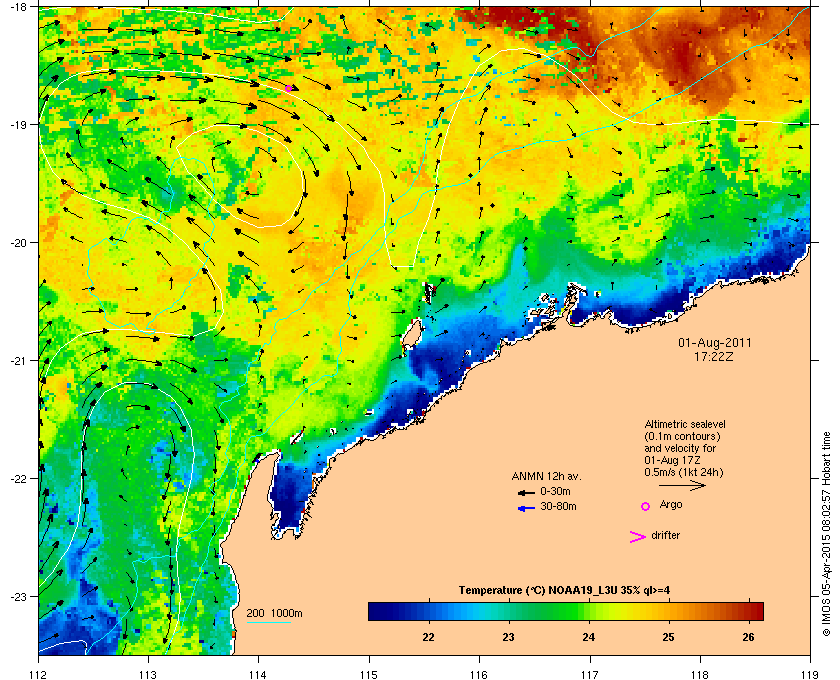Click the '0-30m' legend label

point(555,491)
